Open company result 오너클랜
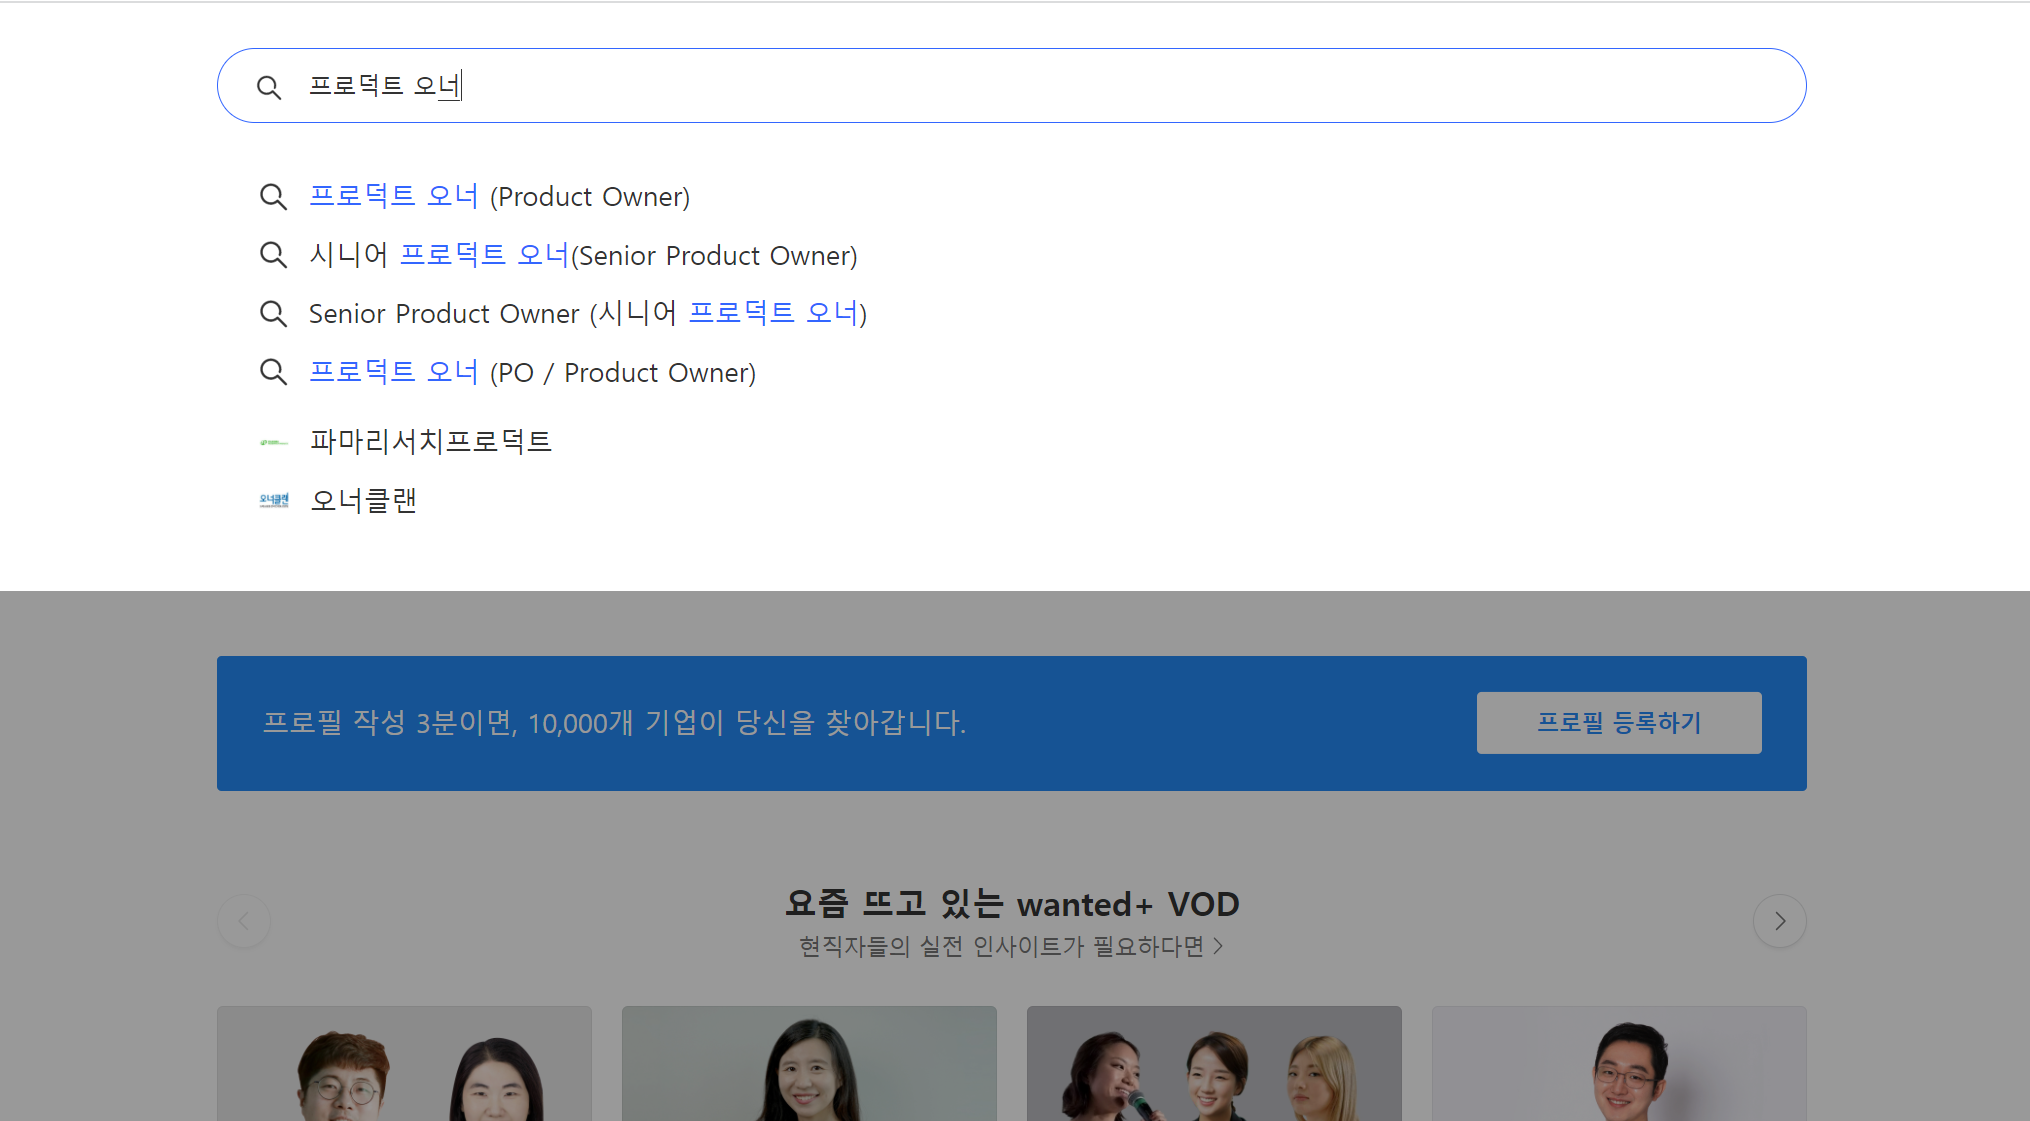Image resolution: width=2030 pixels, height=1121 pixels. (364, 500)
